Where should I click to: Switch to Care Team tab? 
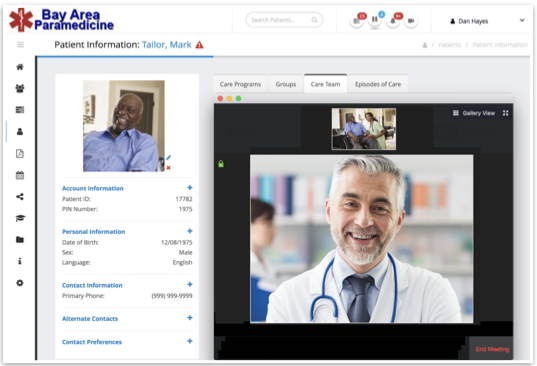pyautogui.click(x=325, y=84)
